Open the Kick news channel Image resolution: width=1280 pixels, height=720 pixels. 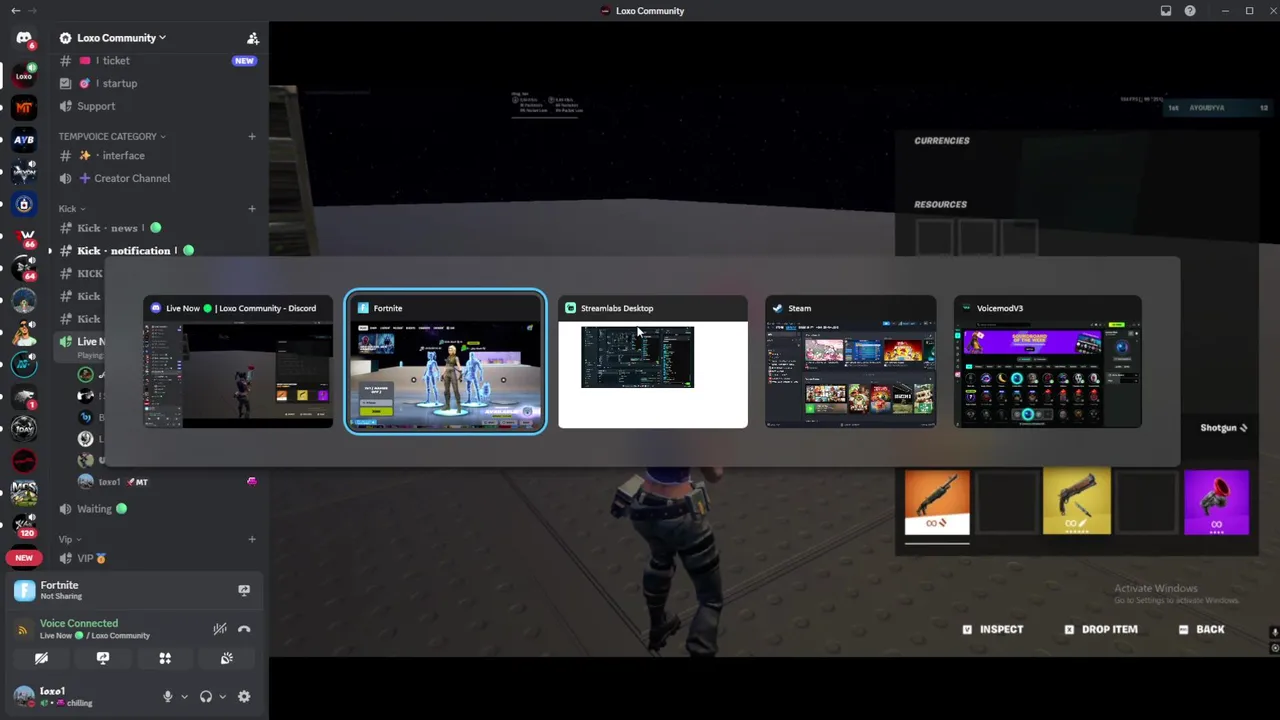click(158, 228)
